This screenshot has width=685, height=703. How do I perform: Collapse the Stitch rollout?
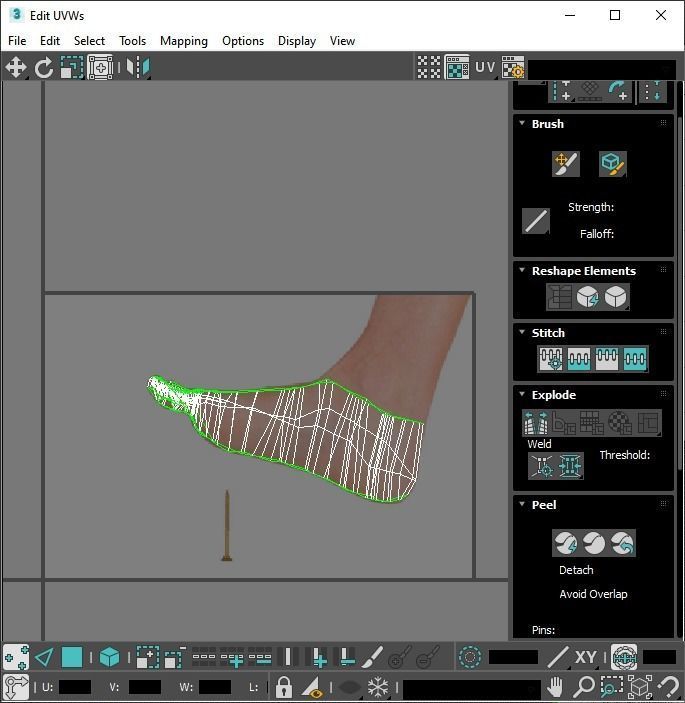click(522, 332)
